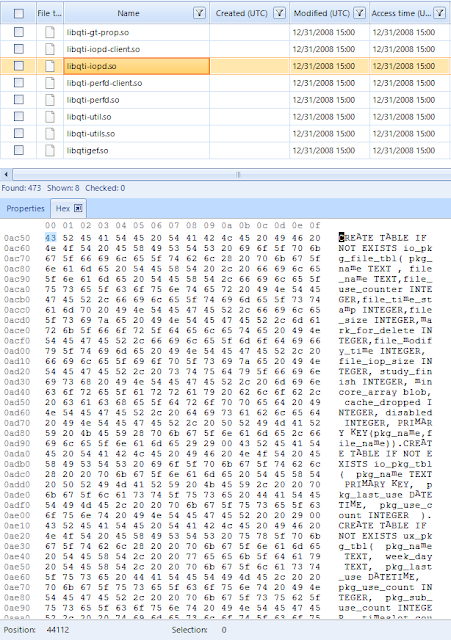Open the Modified (UTC) filter icon
The image size is (451, 640).
(359, 13)
